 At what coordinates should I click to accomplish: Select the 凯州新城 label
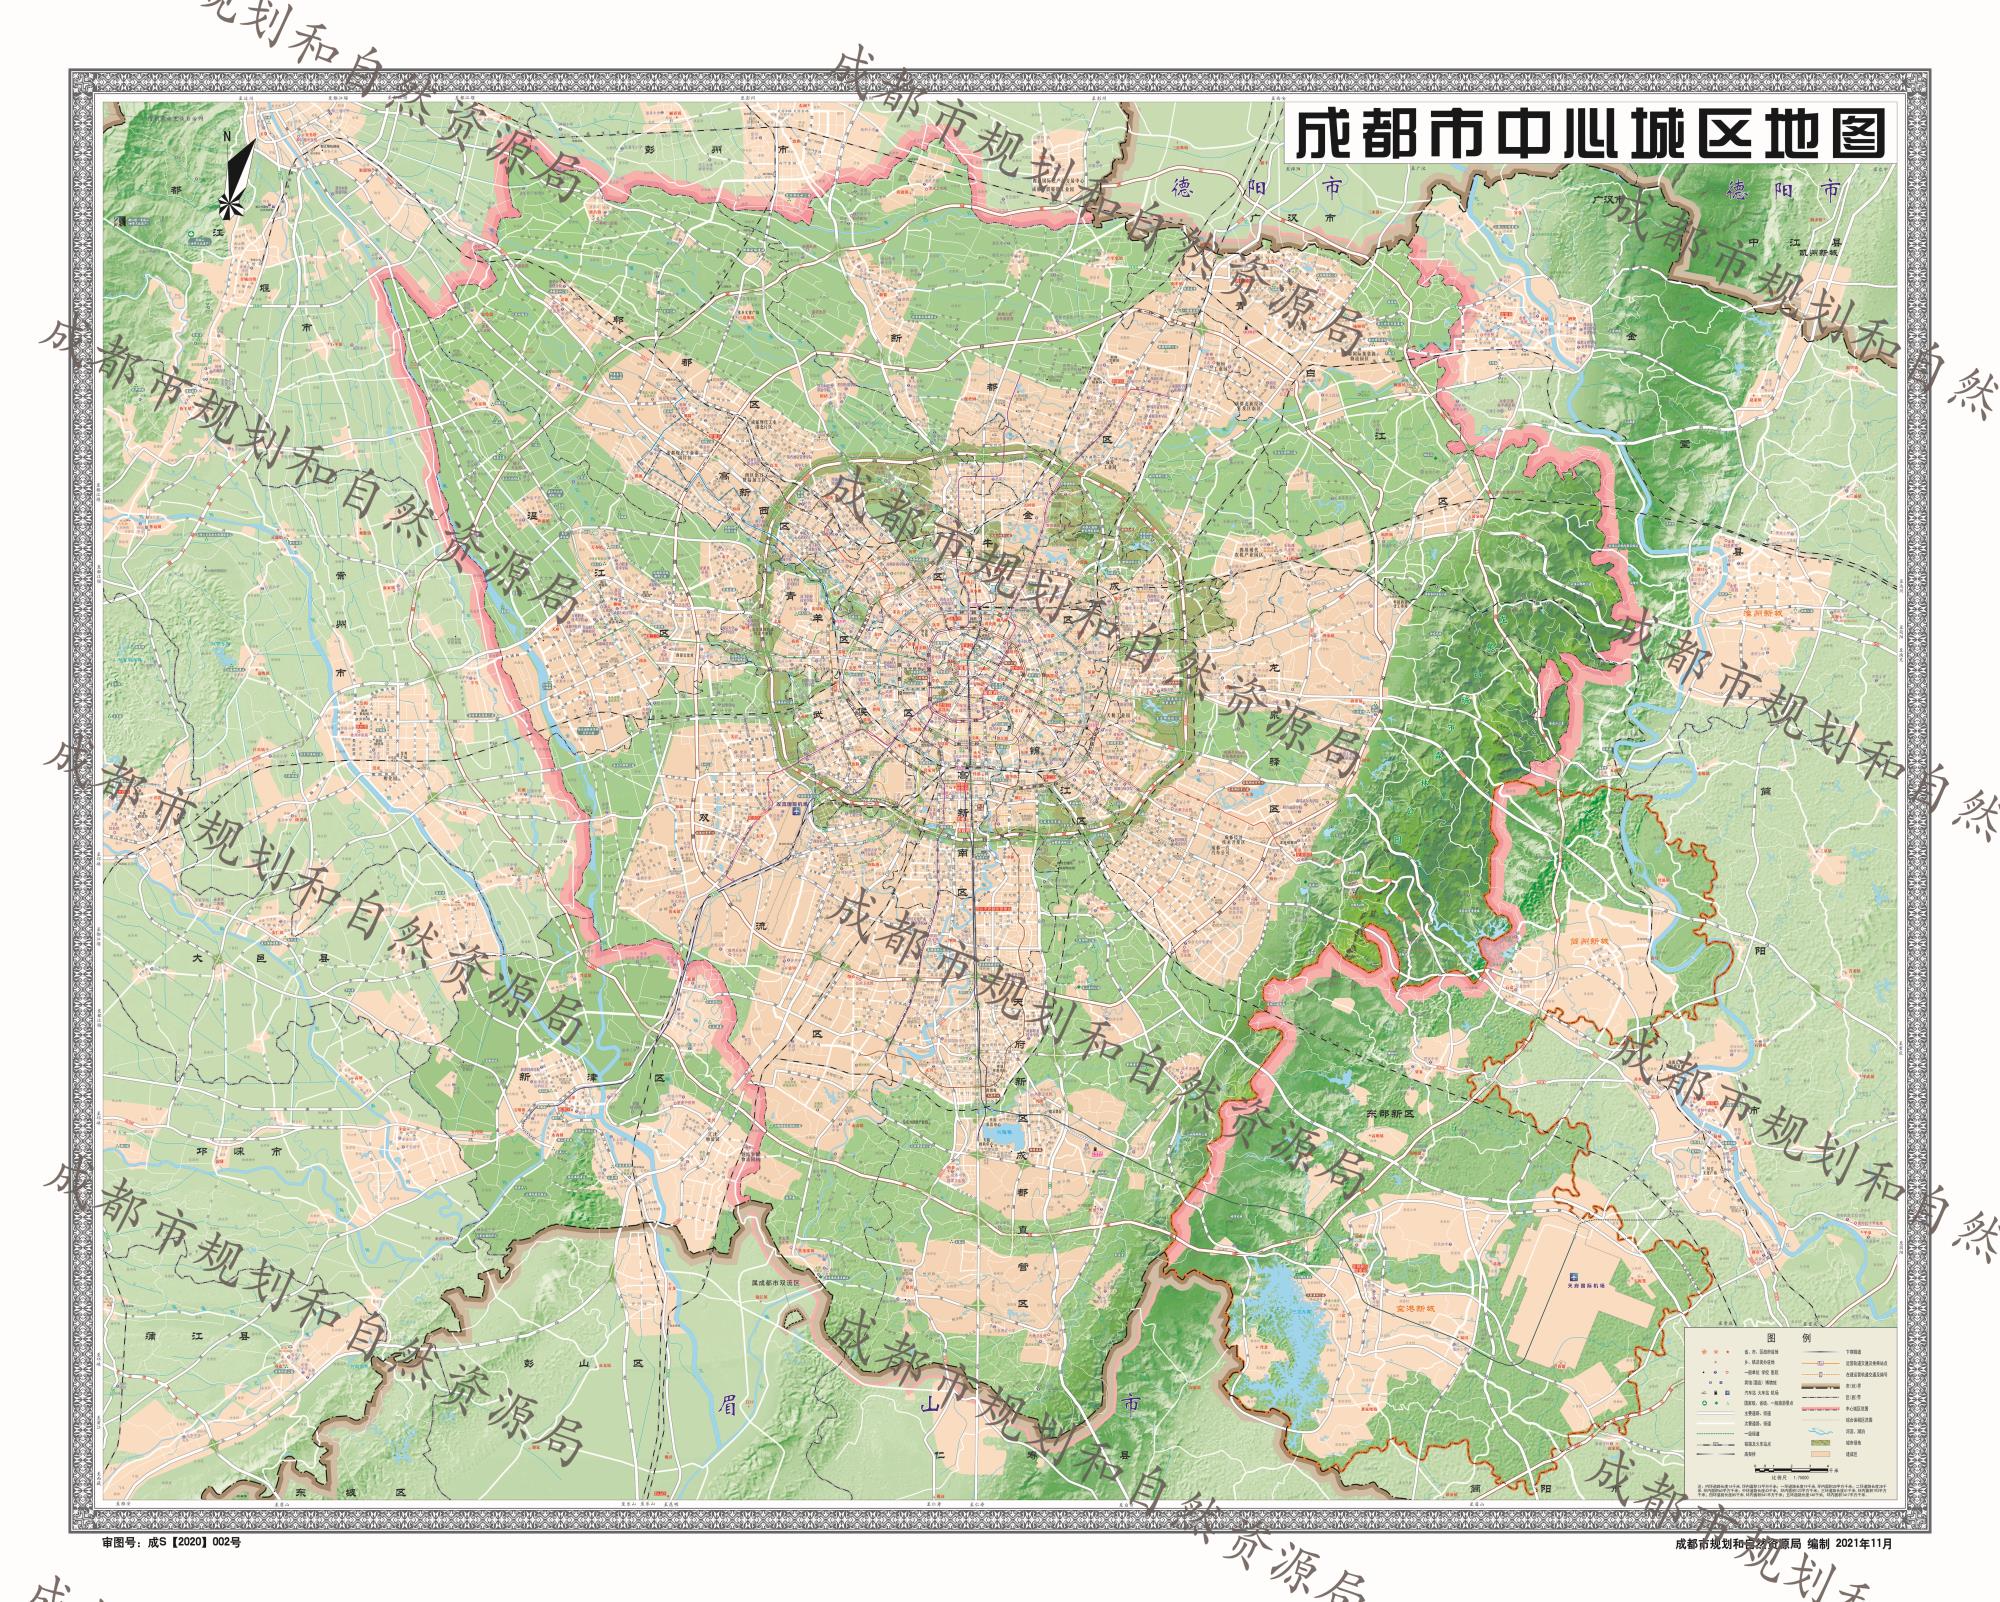(1818, 253)
